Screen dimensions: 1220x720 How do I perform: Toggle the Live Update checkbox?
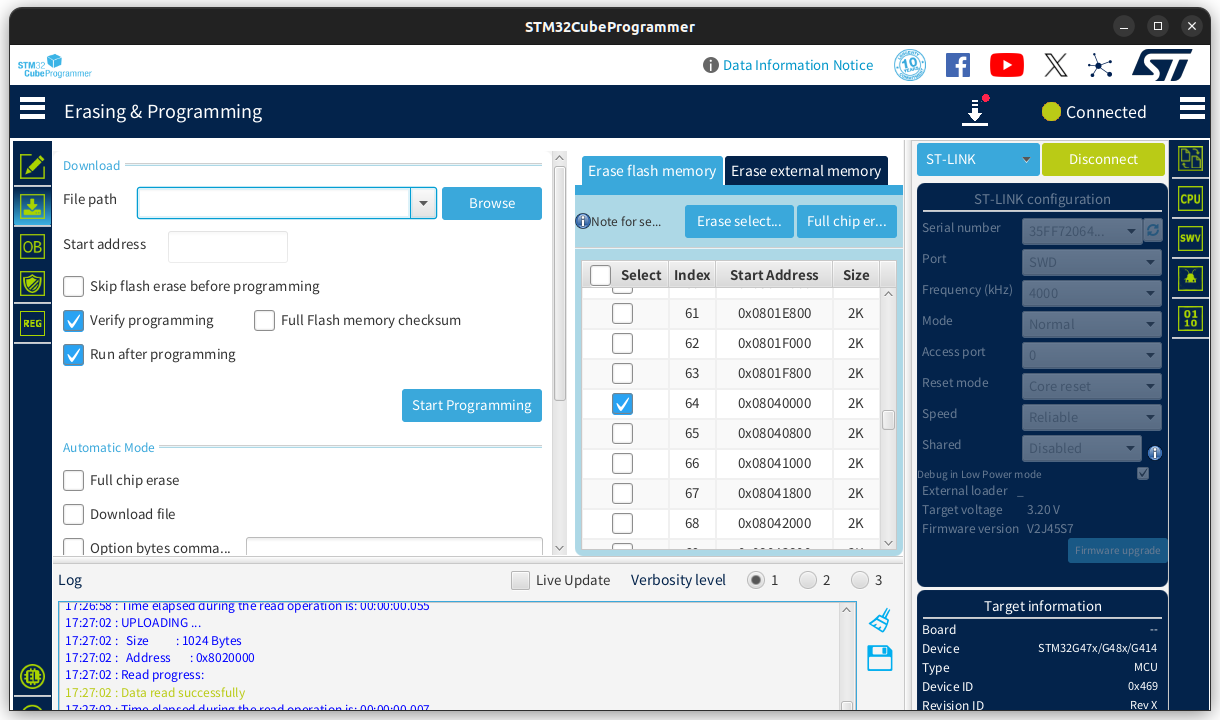coord(520,580)
